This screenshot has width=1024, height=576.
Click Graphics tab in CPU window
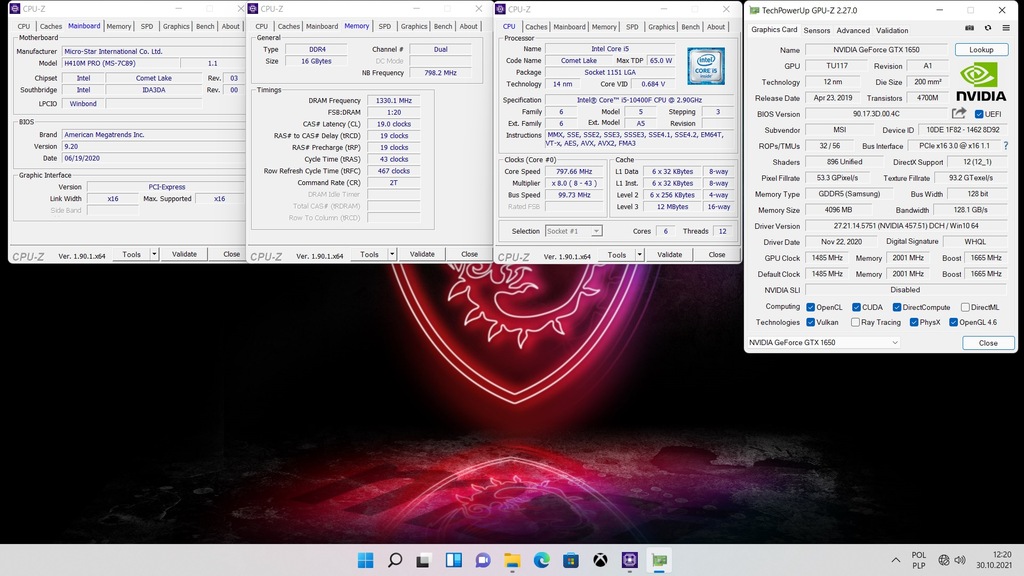[661, 27]
